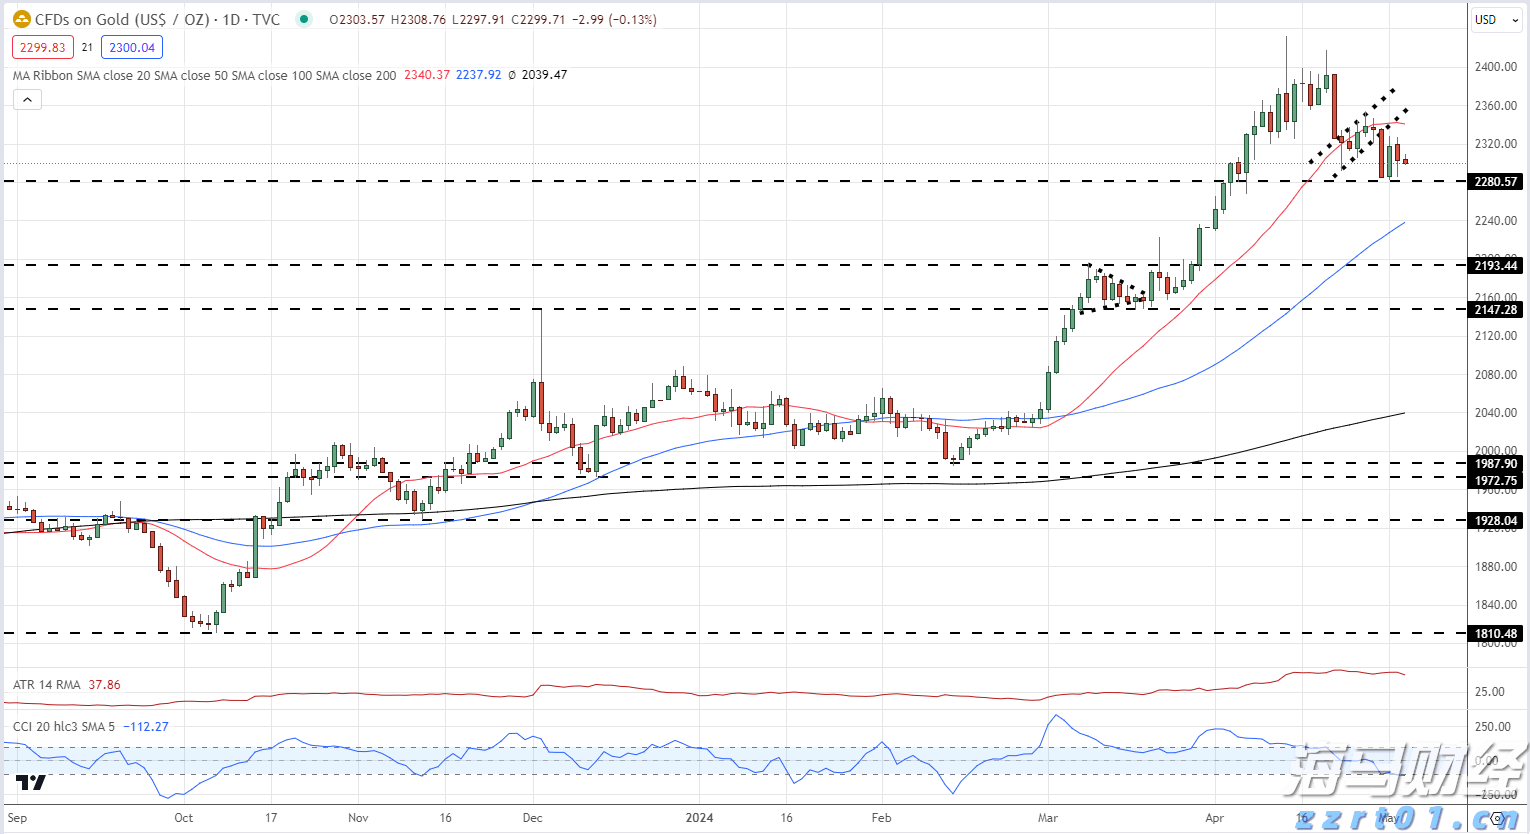Click the green market status dot

(x=304, y=19)
